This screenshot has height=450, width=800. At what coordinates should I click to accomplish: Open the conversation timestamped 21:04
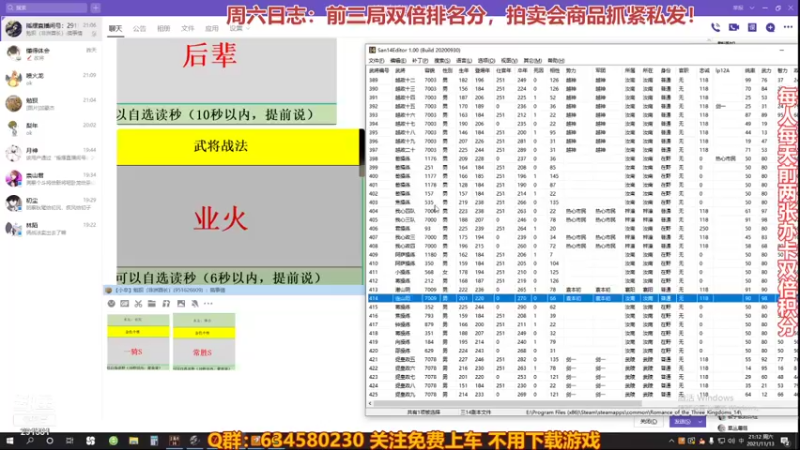[51, 104]
